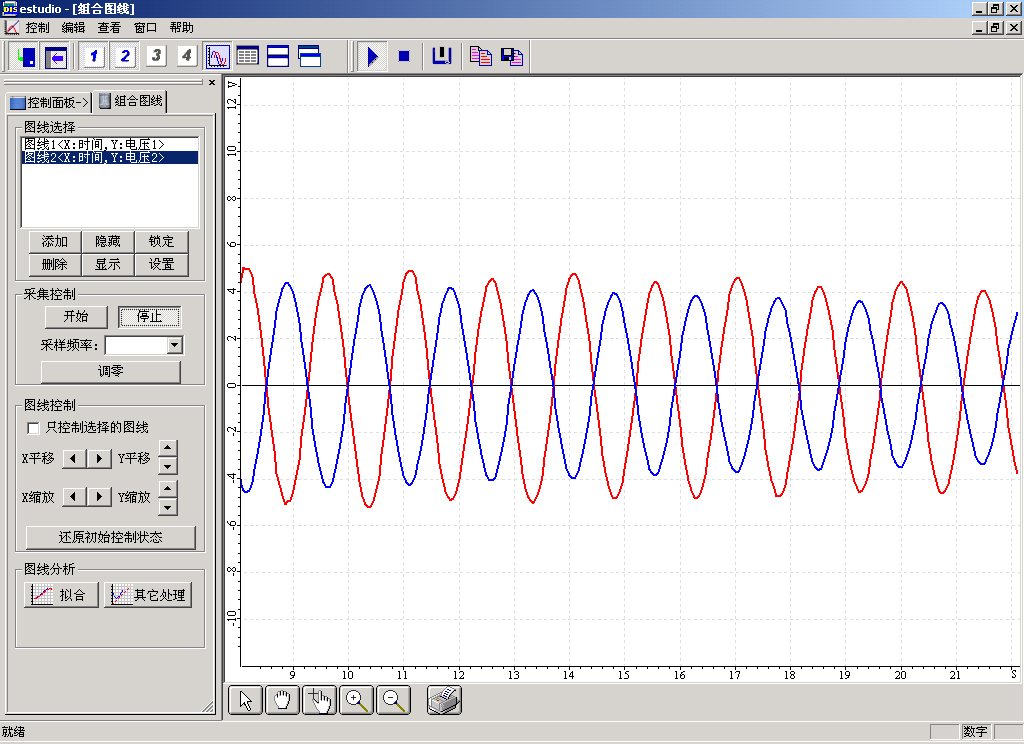Switch to the data table view icon

point(247,57)
